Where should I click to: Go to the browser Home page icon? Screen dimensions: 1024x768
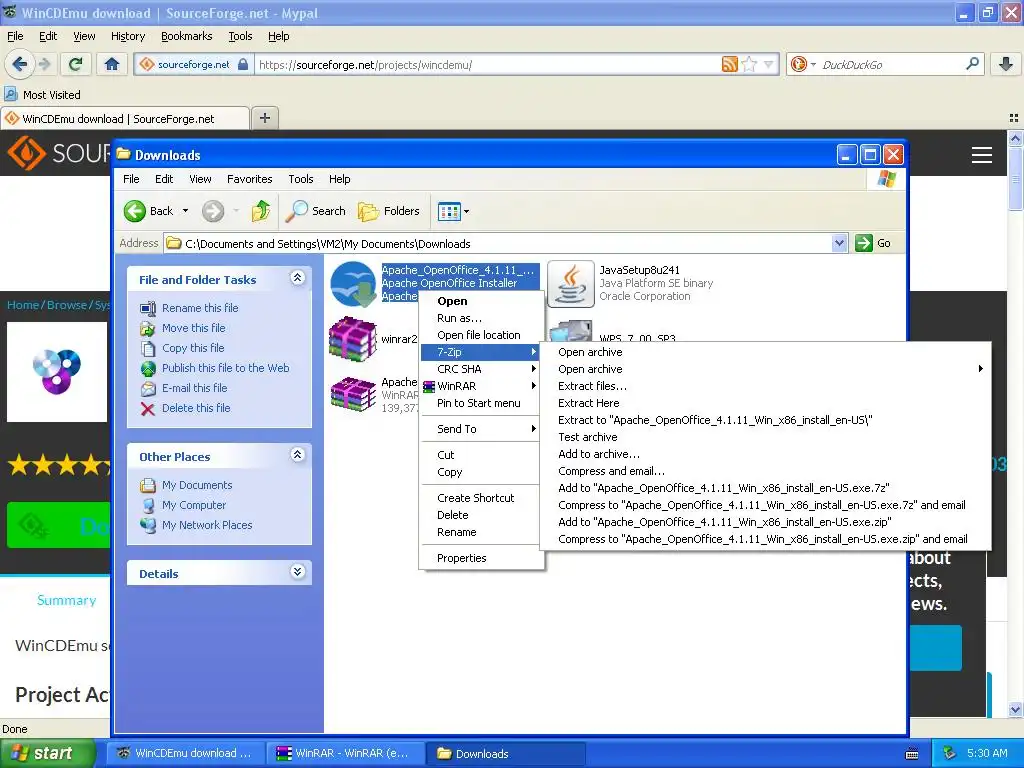point(112,64)
